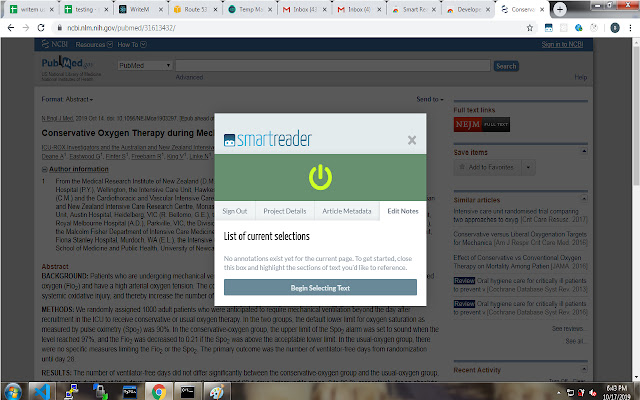
Task: Reload the PubMed page
Action: (x=41, y=28)
